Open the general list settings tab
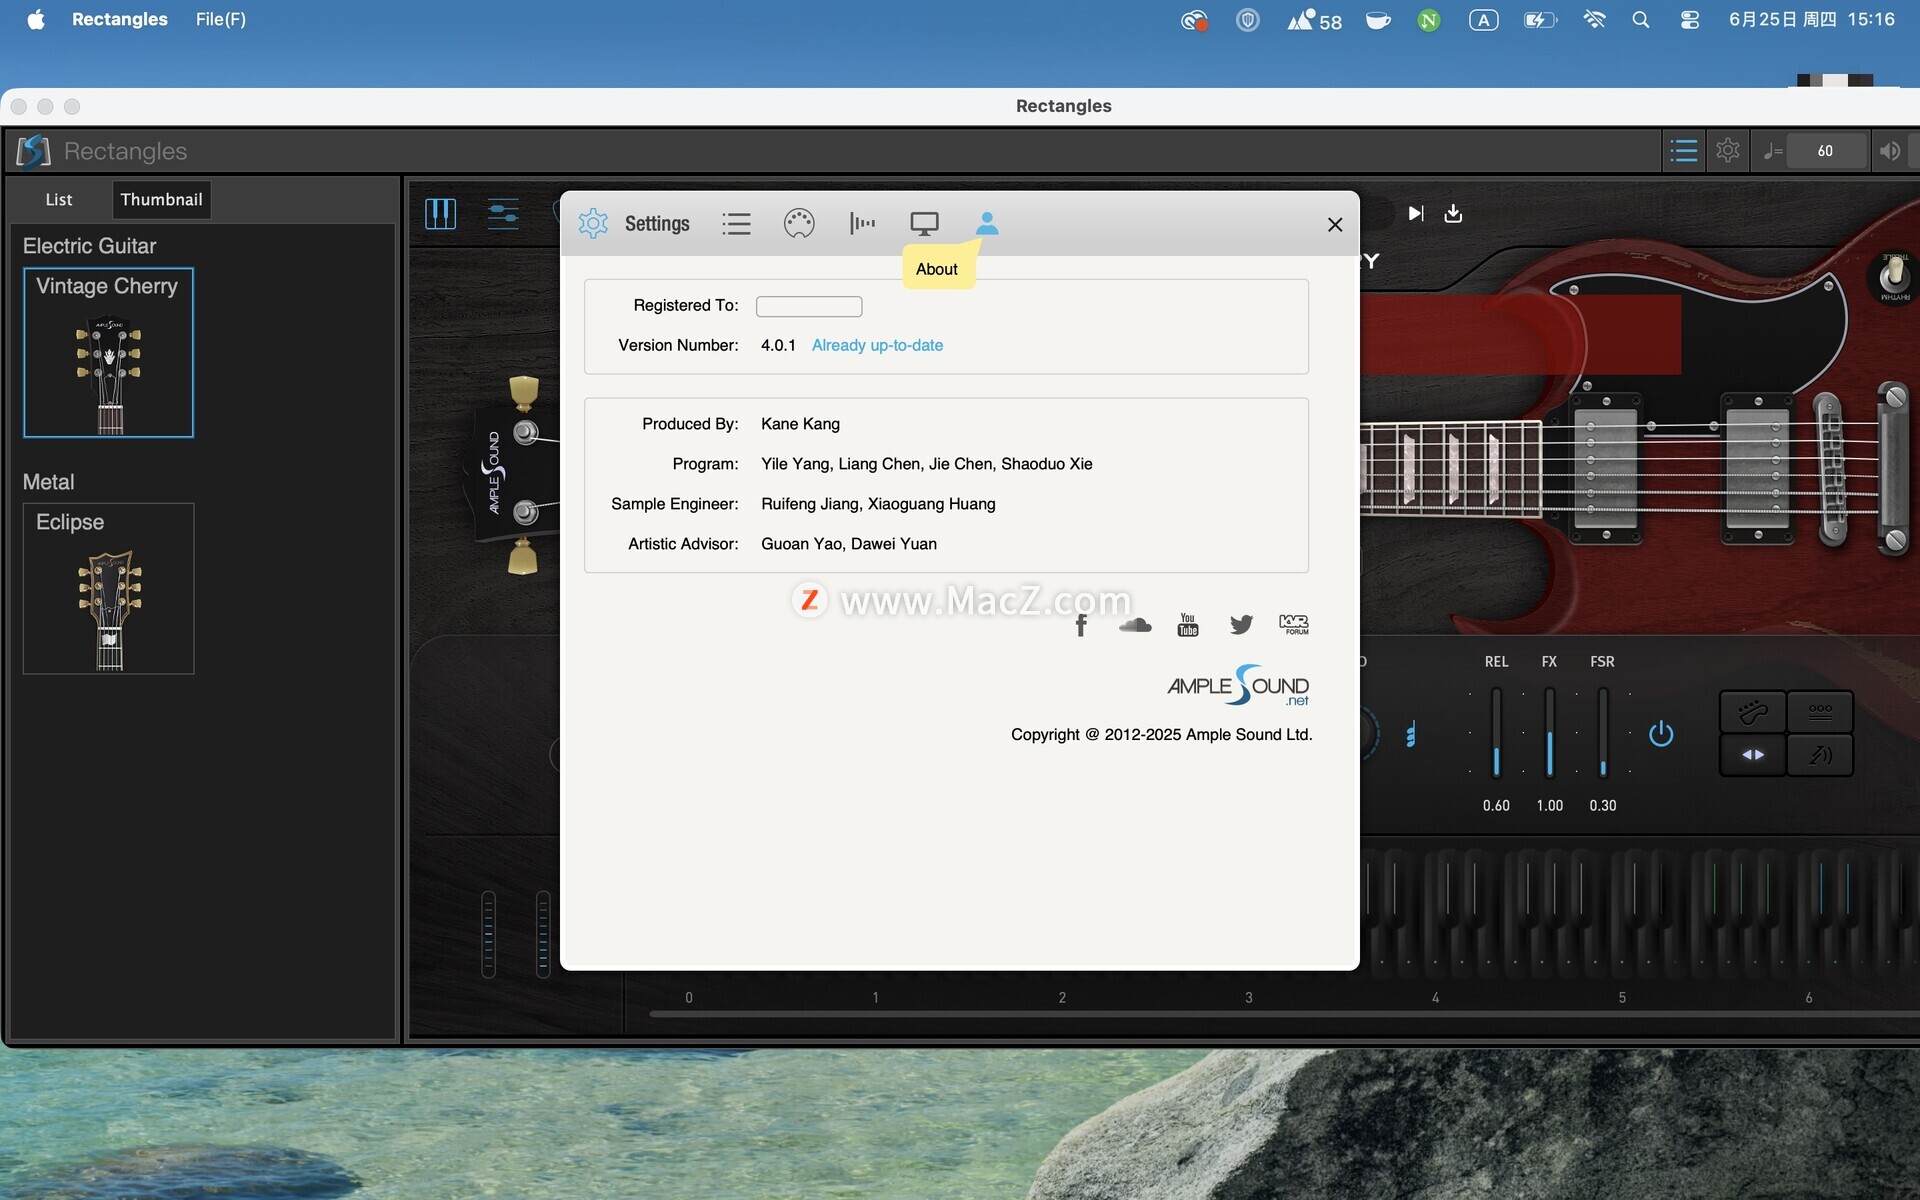1920x1200 pixels. pyautogui.click(x=736, y=223)
